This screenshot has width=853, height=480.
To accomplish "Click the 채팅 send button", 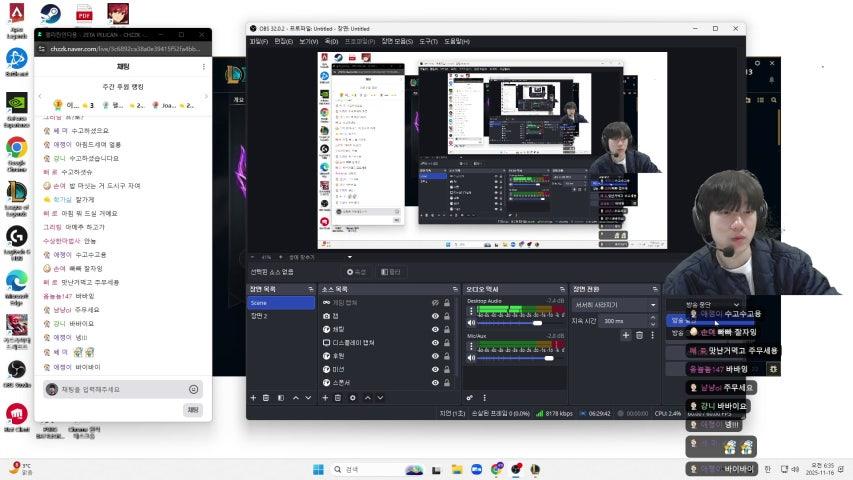I will [192, 410].
